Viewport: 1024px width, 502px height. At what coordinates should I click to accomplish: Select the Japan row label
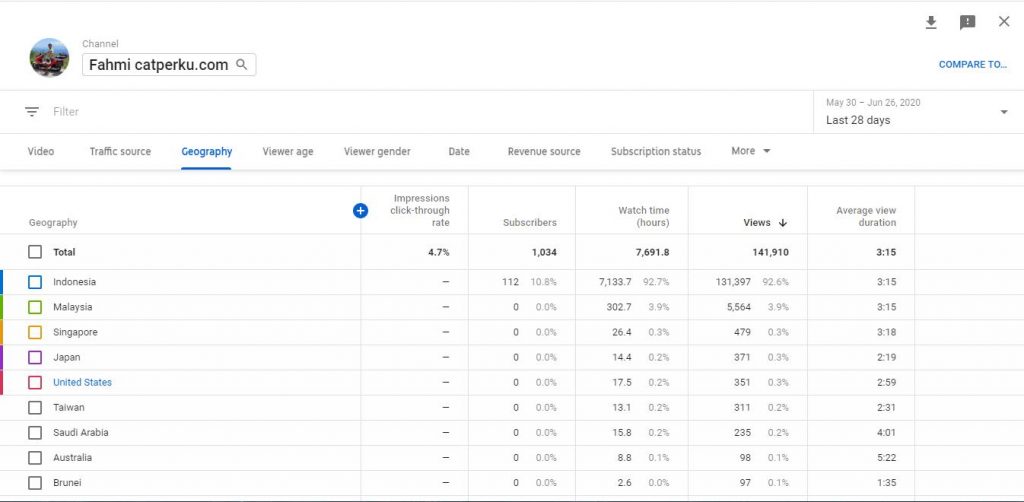(x=67, y=357)
